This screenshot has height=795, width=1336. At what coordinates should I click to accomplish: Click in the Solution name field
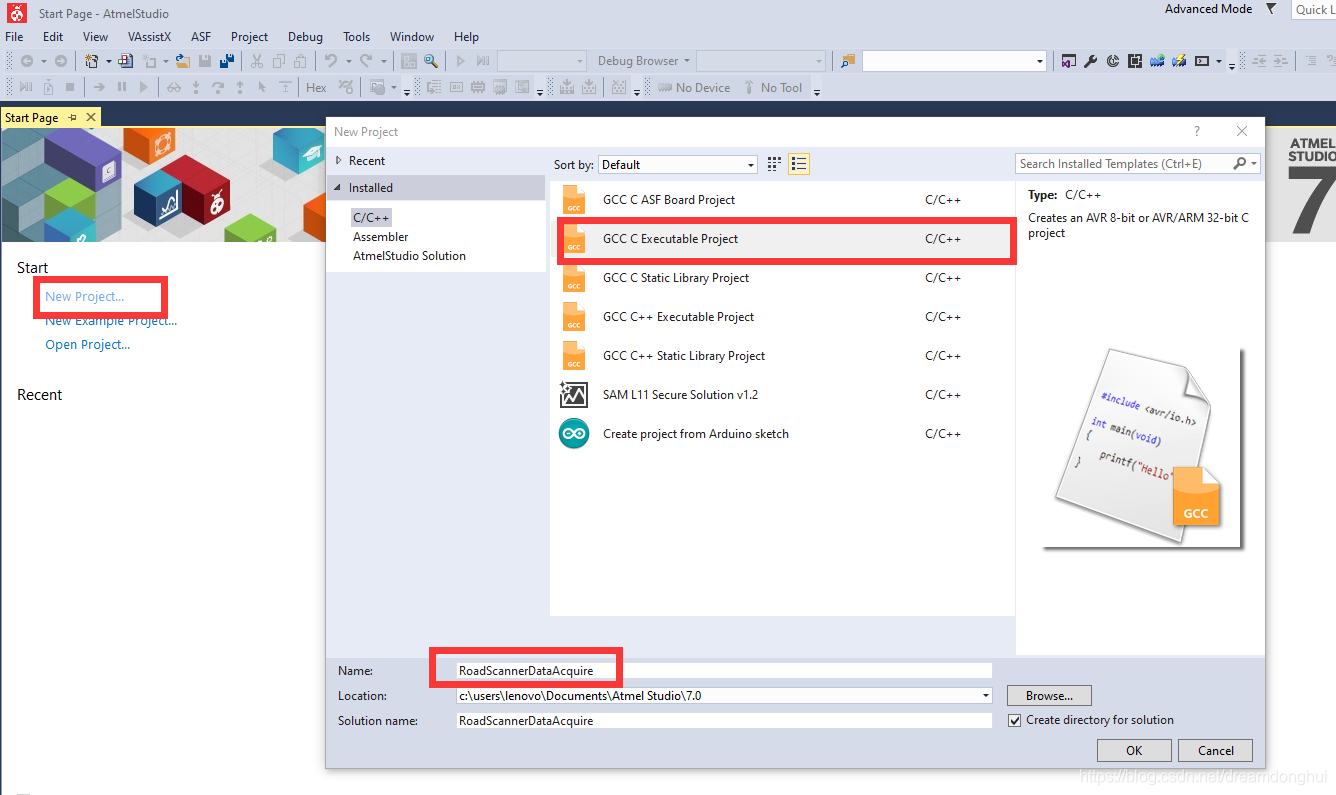[723, 721]
